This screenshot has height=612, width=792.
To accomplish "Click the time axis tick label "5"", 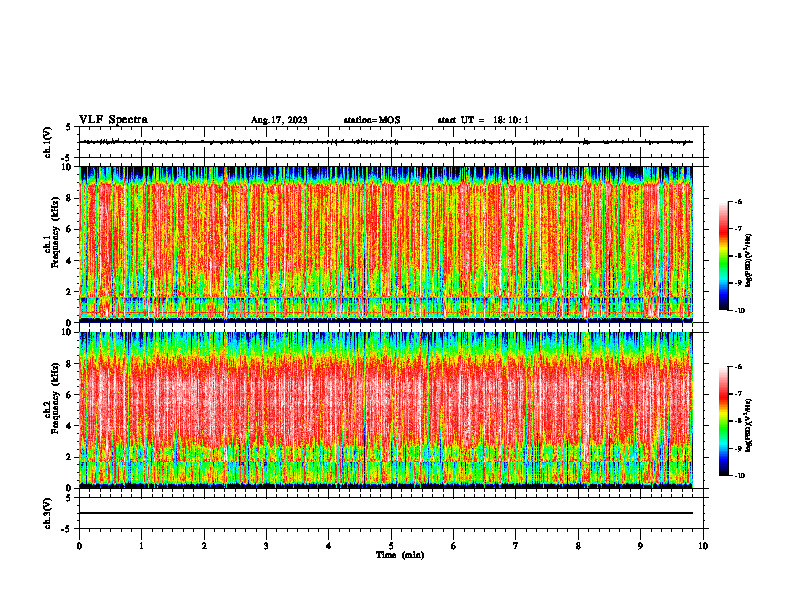I will [391, 546].
